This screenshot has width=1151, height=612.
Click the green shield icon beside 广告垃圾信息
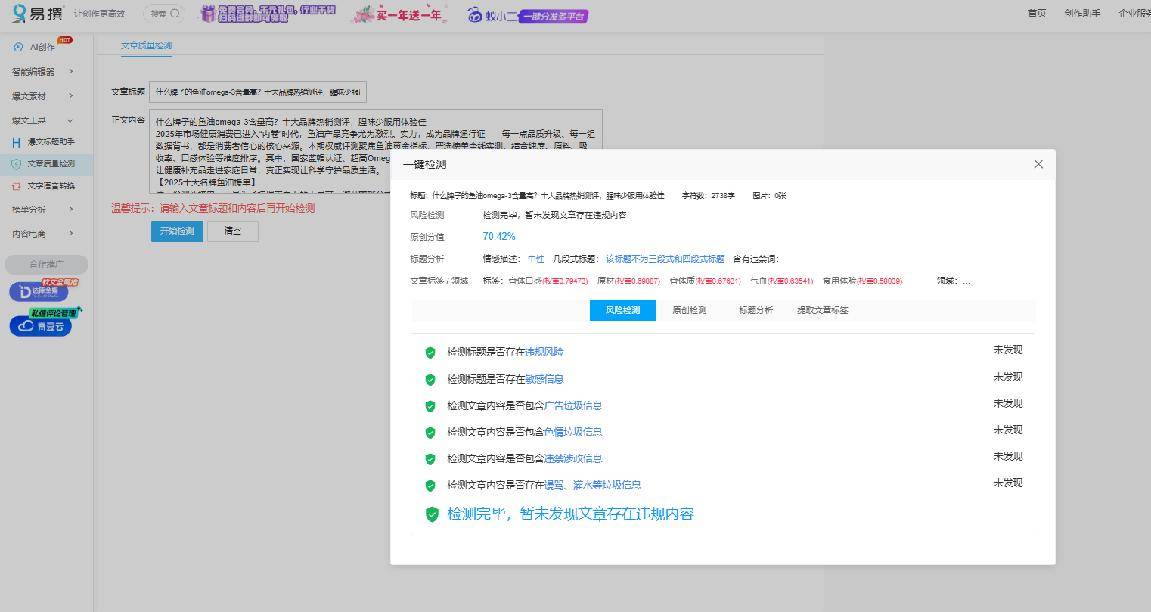click(x=430, y=406)
